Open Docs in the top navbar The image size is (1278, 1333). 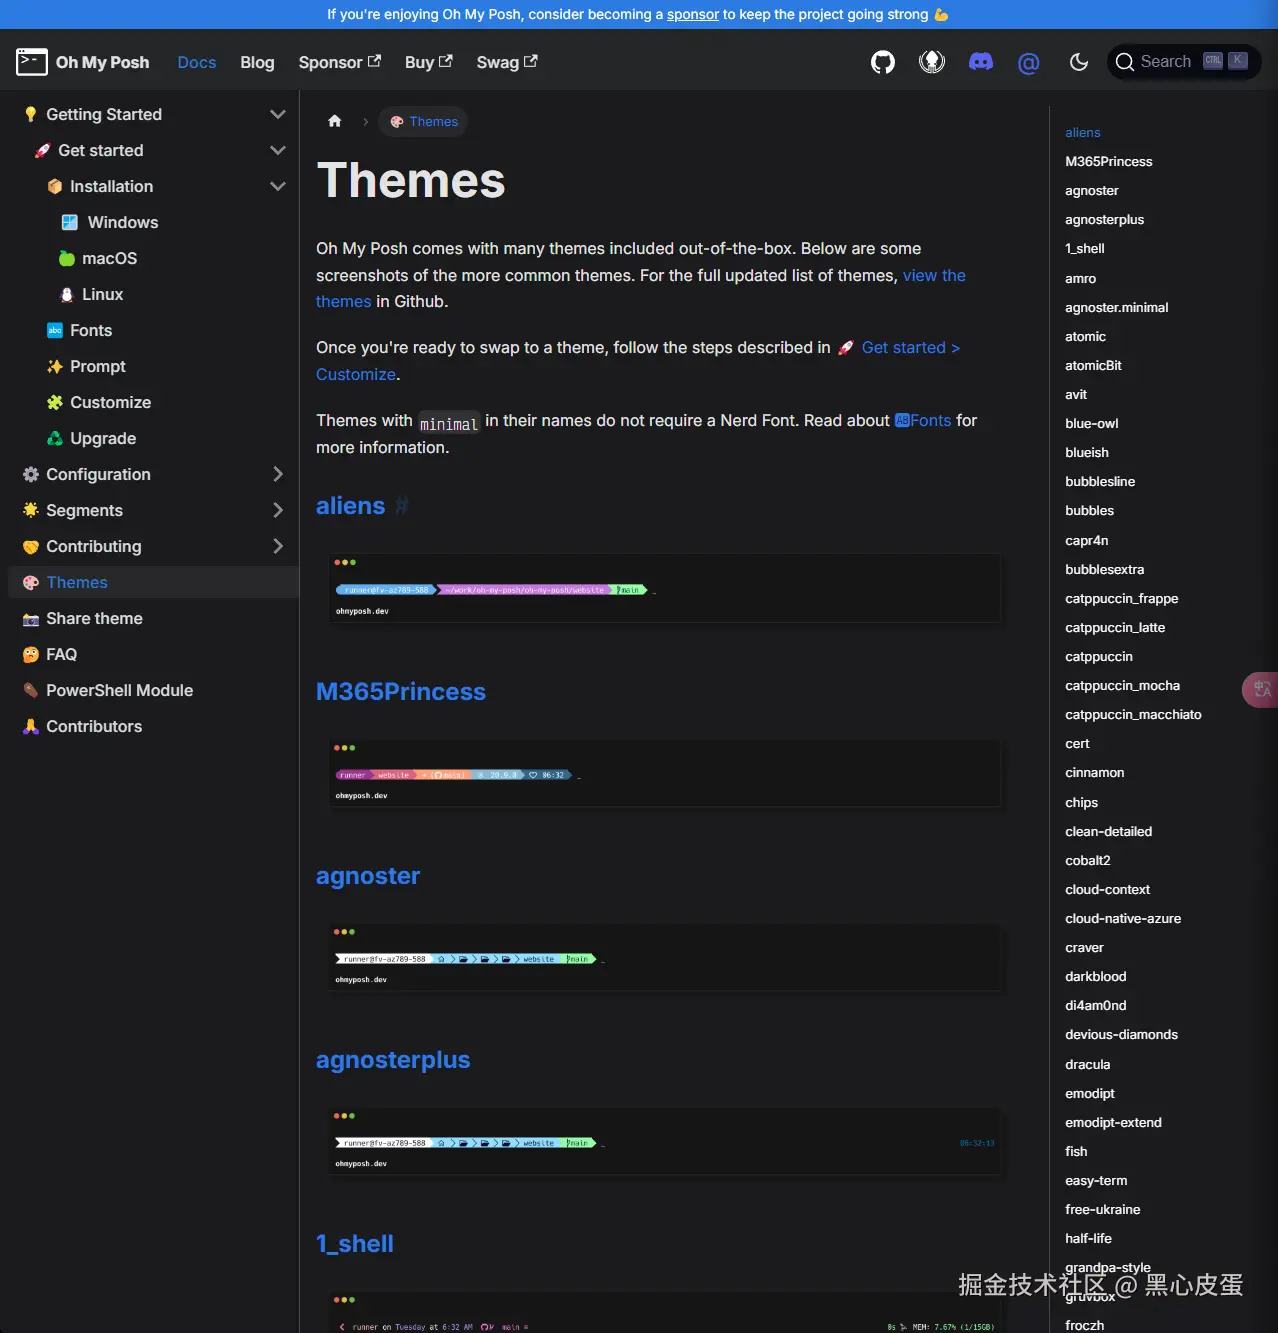pos(197,62)
